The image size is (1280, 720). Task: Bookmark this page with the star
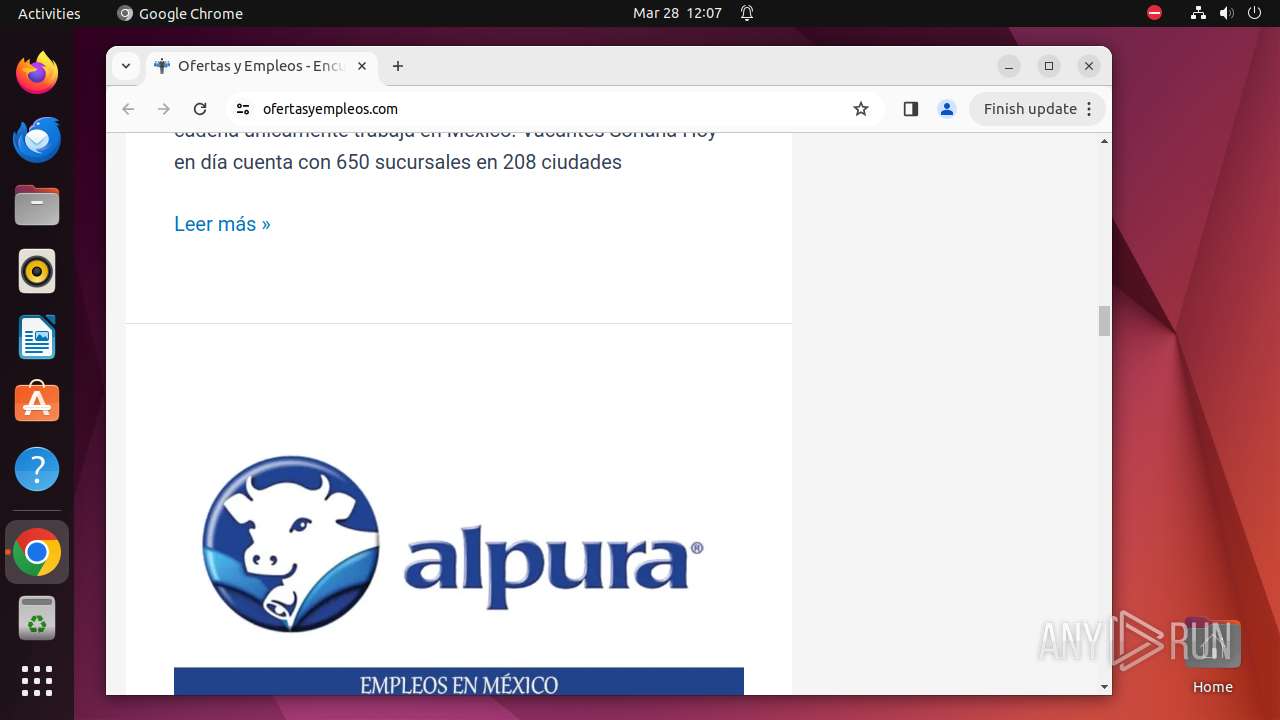(861, 109)
